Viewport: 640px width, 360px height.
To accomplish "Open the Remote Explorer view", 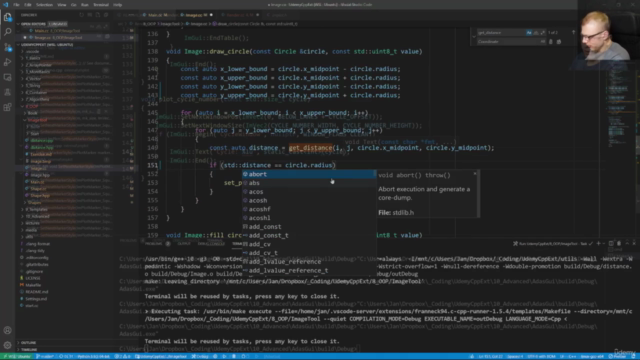I will pos(8,77).
